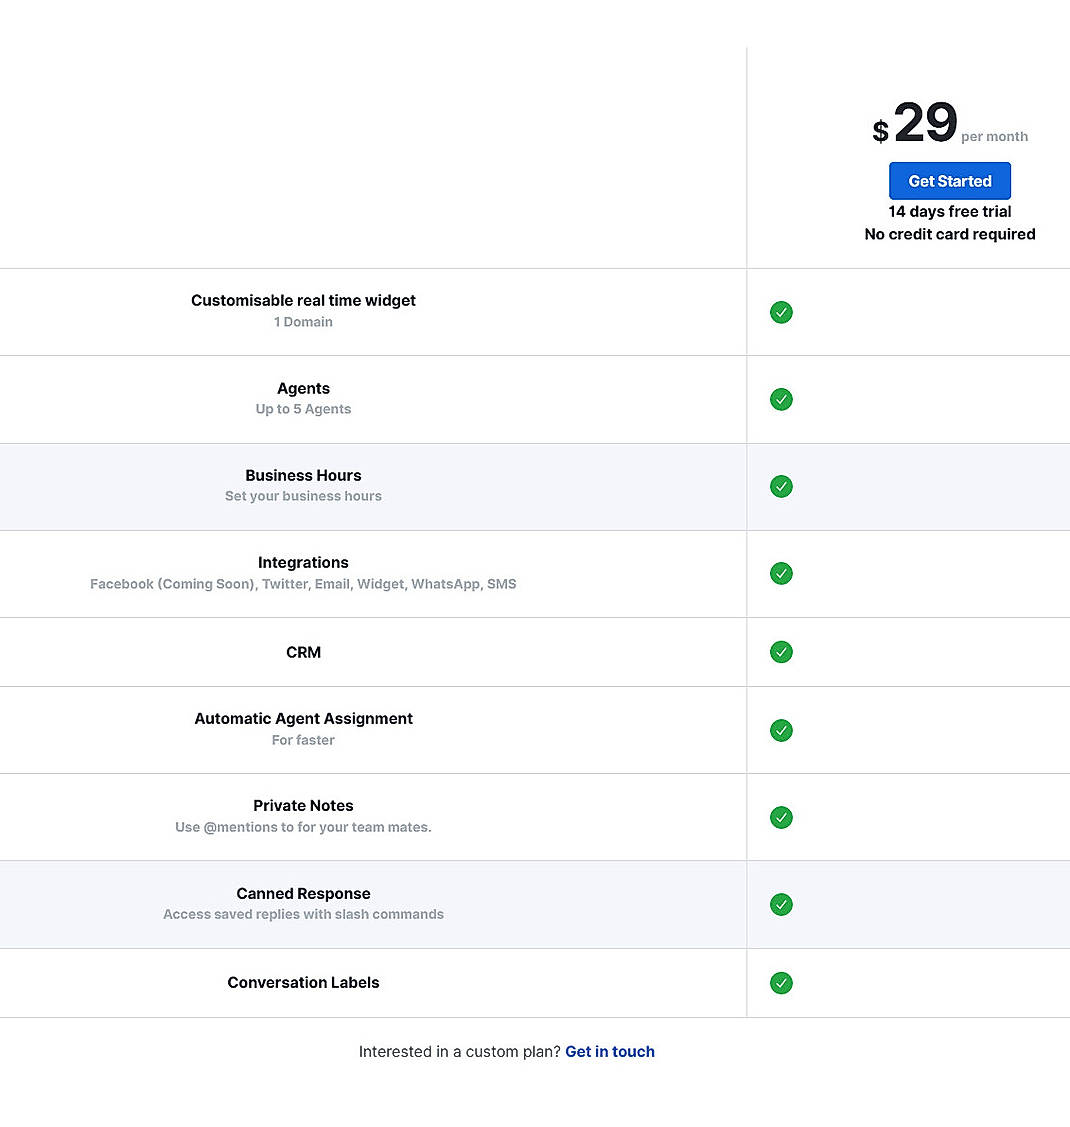This screenshot has width=1070, height=1127.
Task: Click the 'Canned Response' heading
Action: (303, 893)
